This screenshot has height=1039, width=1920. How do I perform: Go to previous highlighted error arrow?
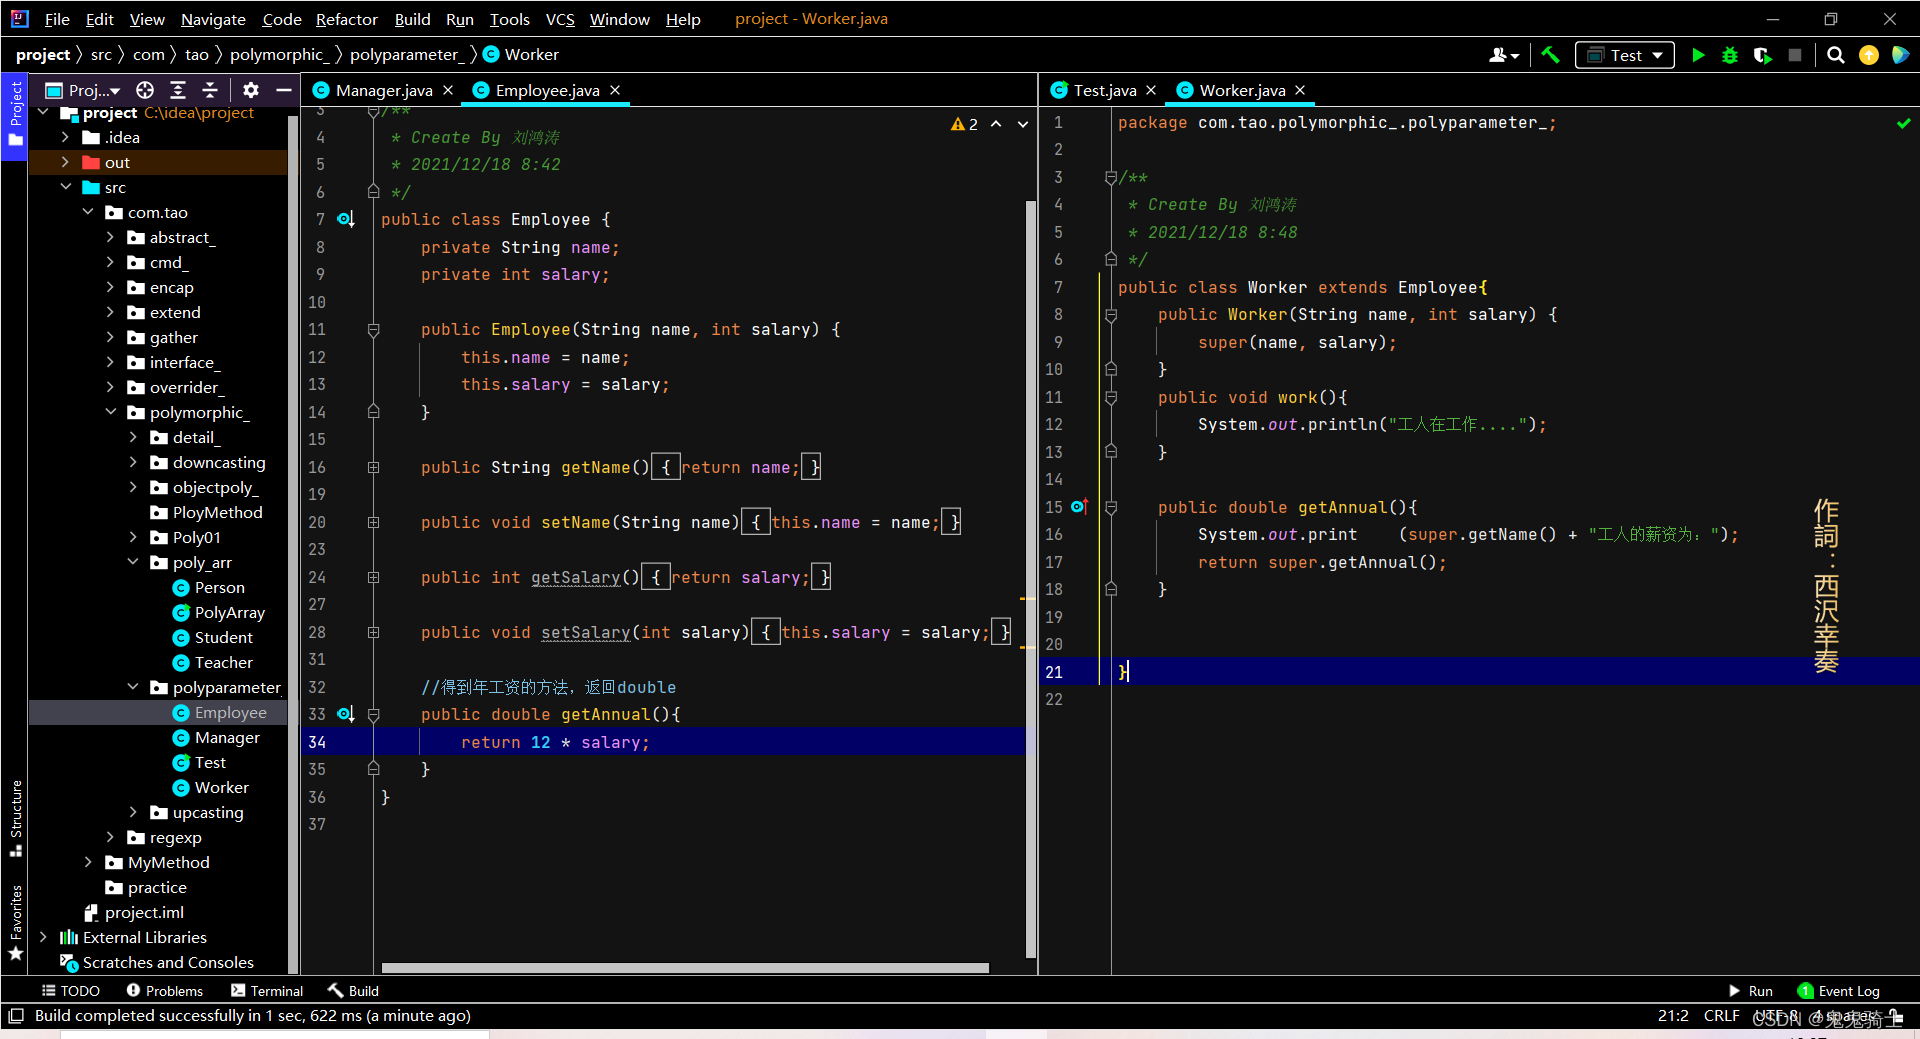pos(996,124)
